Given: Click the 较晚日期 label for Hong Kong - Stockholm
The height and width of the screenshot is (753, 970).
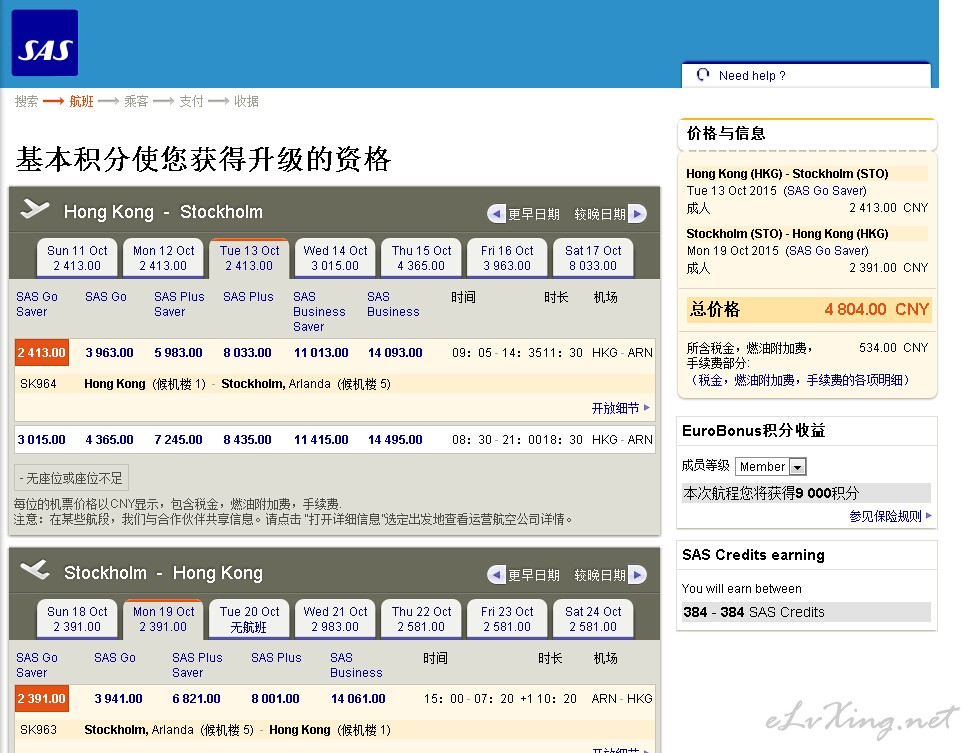Looking at the screenshot, I should coord(600,214).
